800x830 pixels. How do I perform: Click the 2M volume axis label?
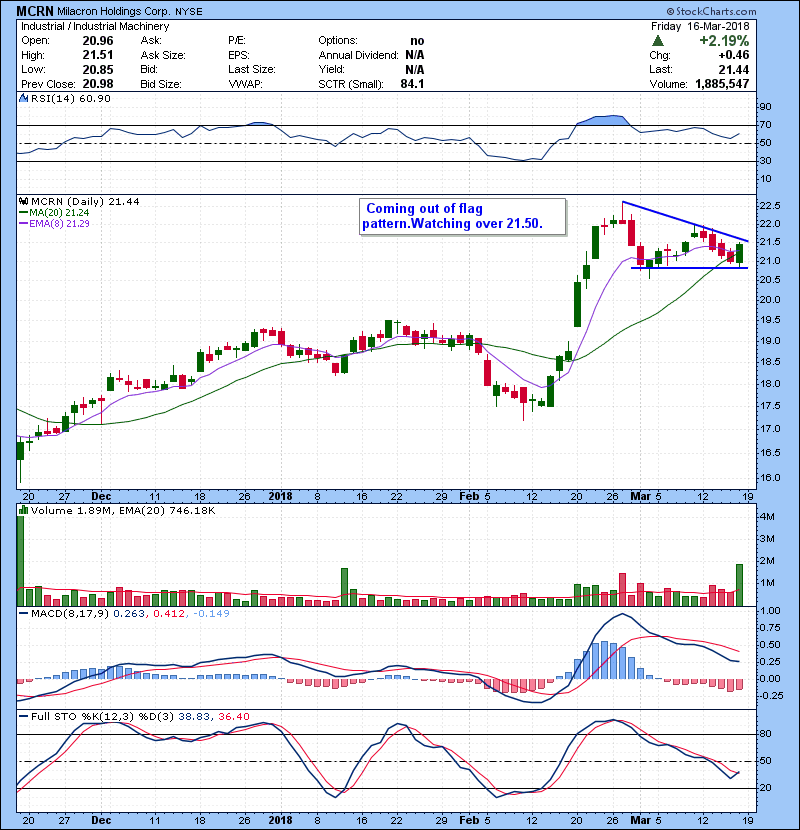767,561
